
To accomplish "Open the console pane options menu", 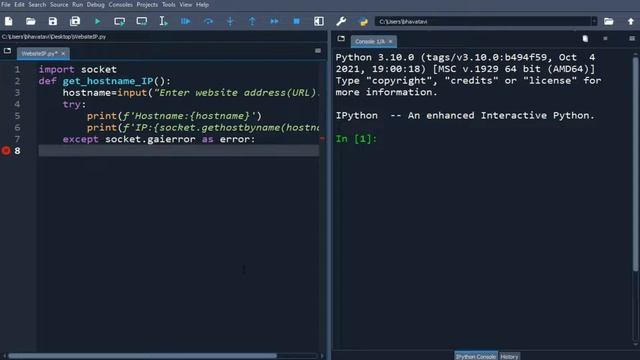I will click(x=632, y=38).
